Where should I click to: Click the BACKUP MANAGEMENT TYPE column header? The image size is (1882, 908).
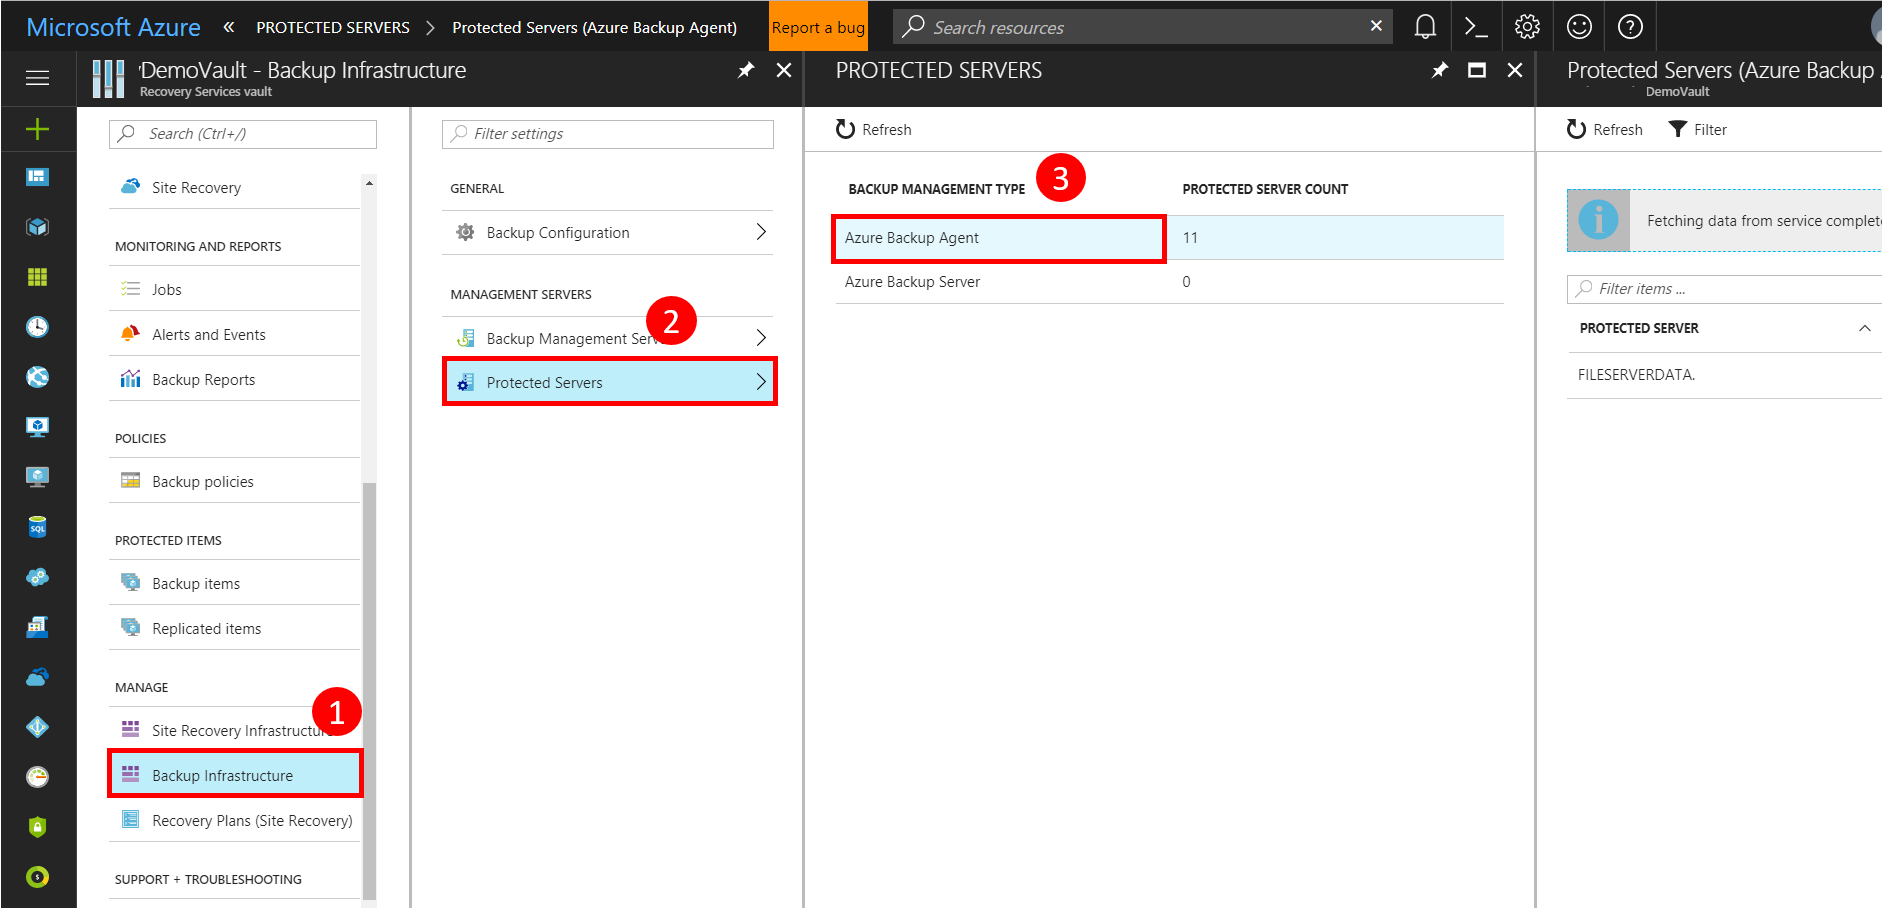(936, 189)
